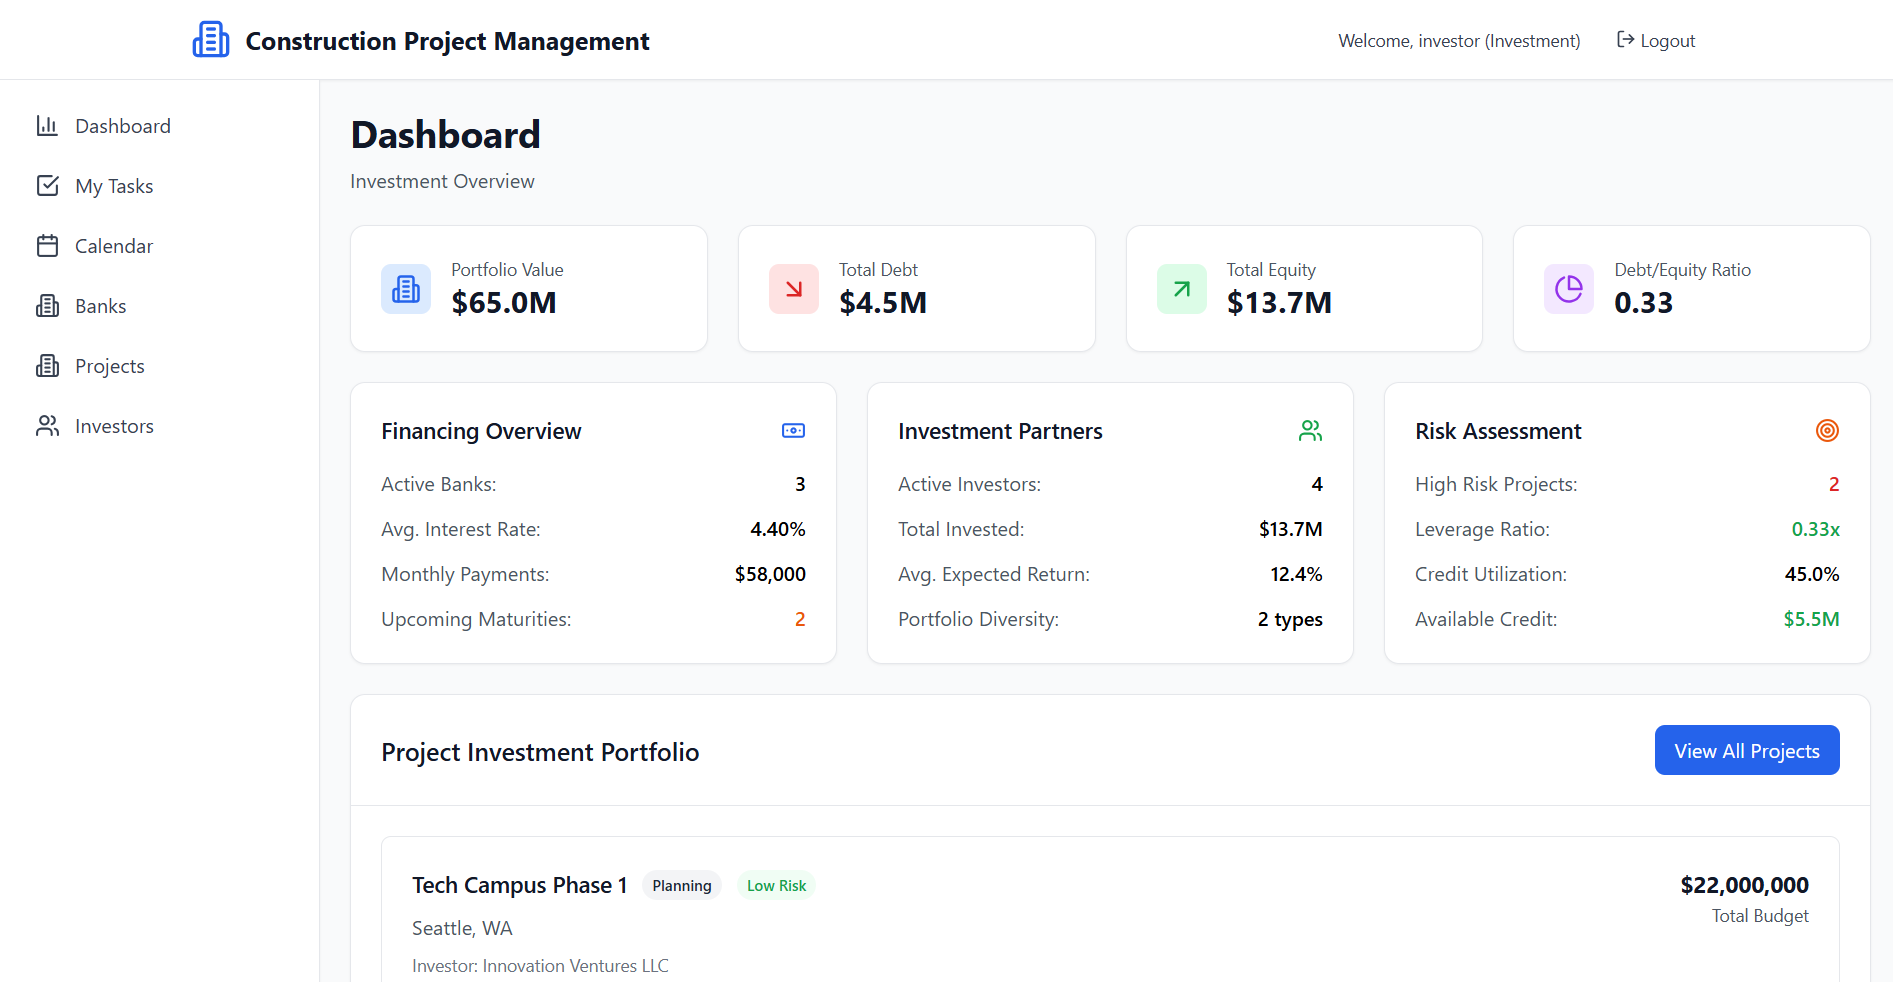
Task: Open the Projects page from sidebar
Action: (x=109, y=366)
